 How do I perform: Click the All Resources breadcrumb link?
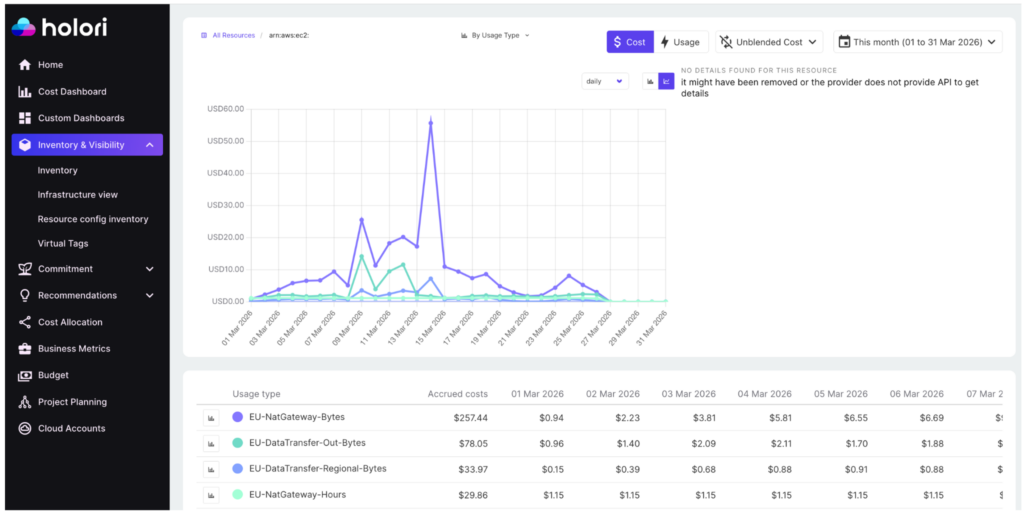click(233, 35)
